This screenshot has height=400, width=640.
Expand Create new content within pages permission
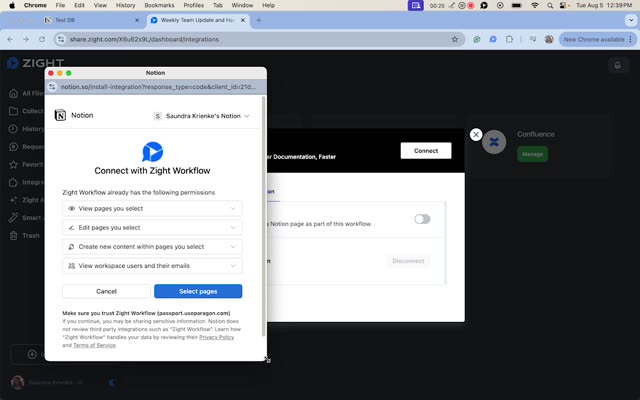152,247
